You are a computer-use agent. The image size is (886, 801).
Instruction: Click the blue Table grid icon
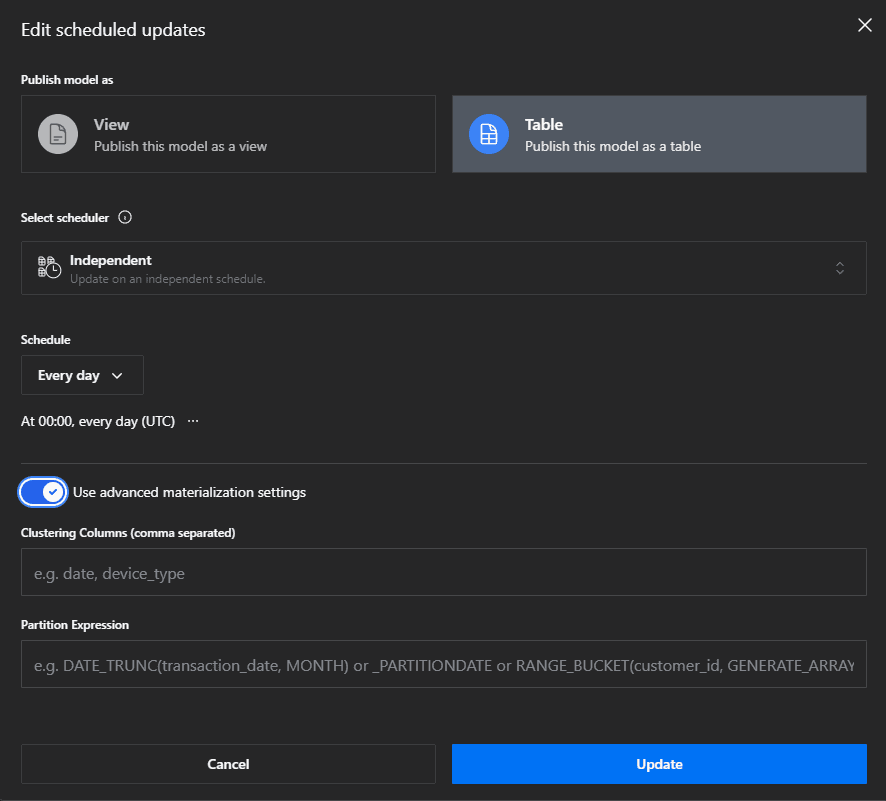(489, 134)
